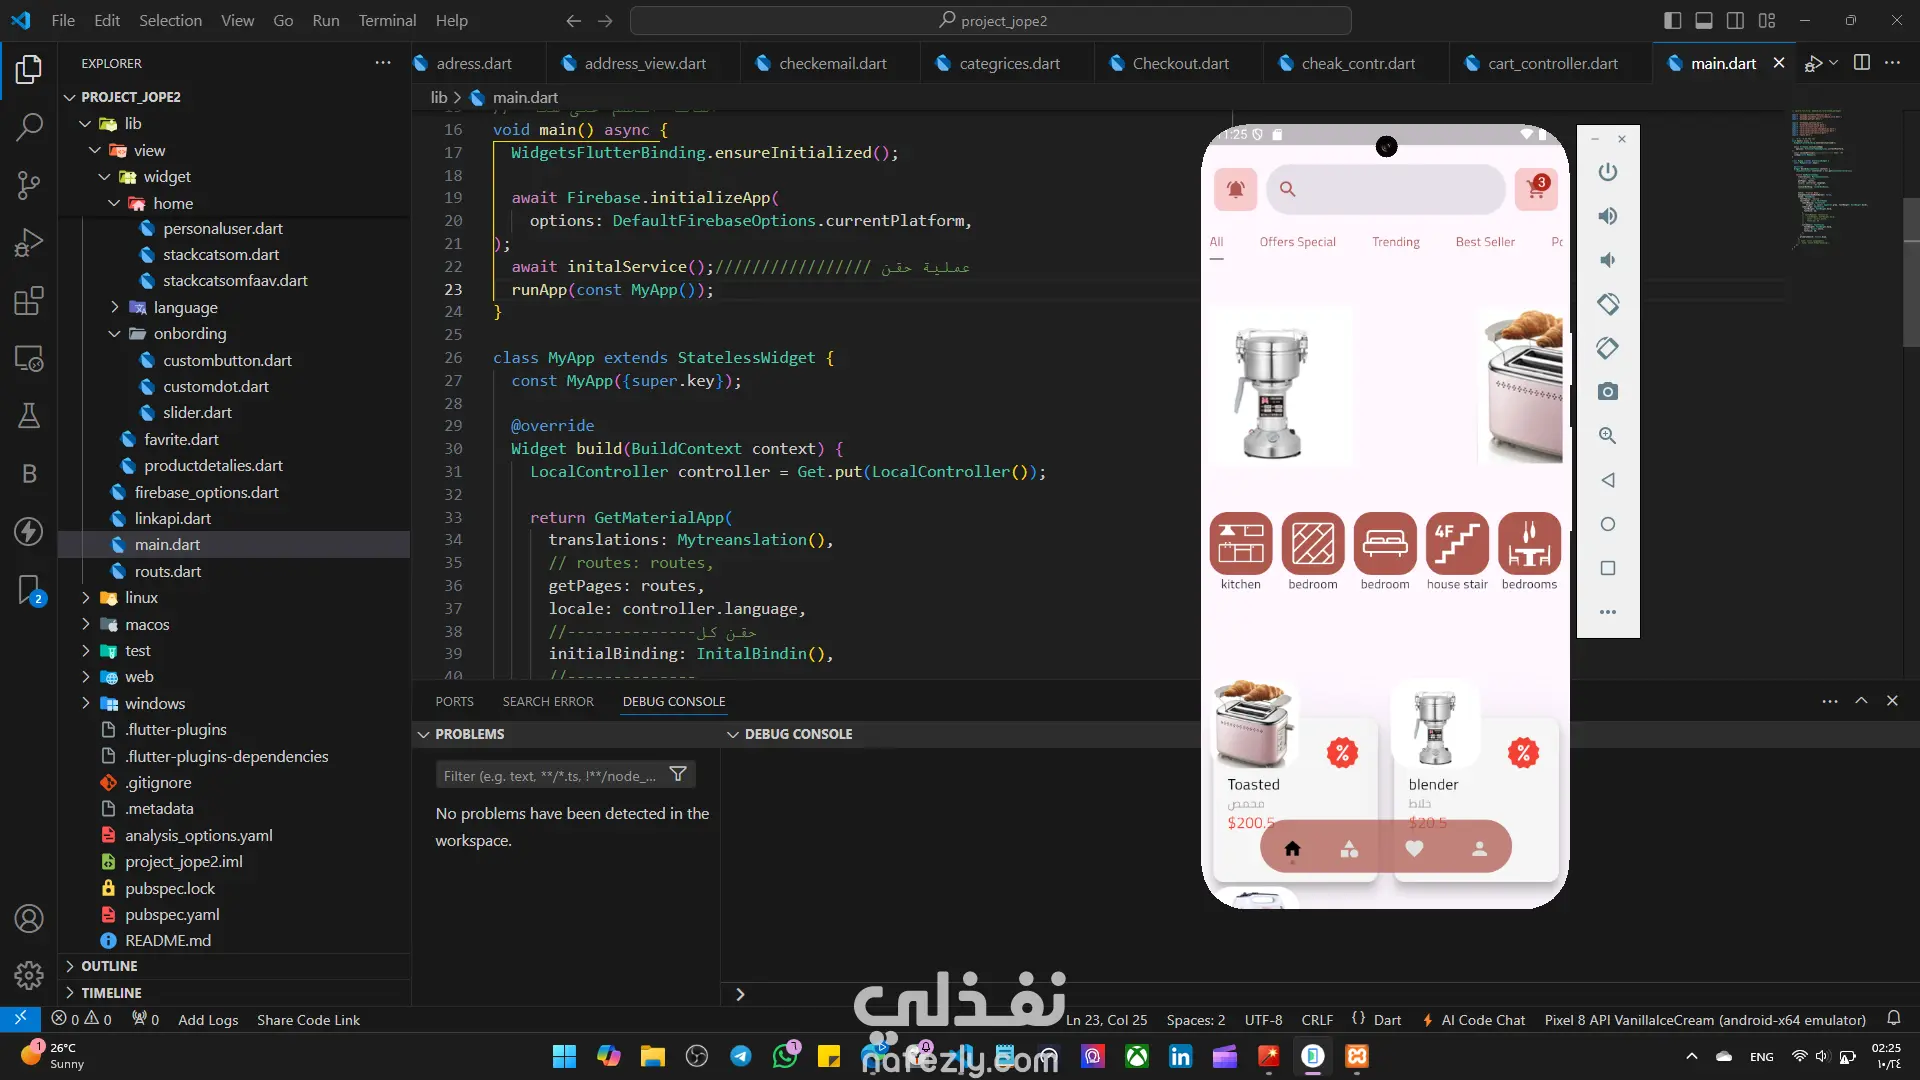
Task: Take an emulator screenshot with camera icon
Action: [x=1607, y=392]
